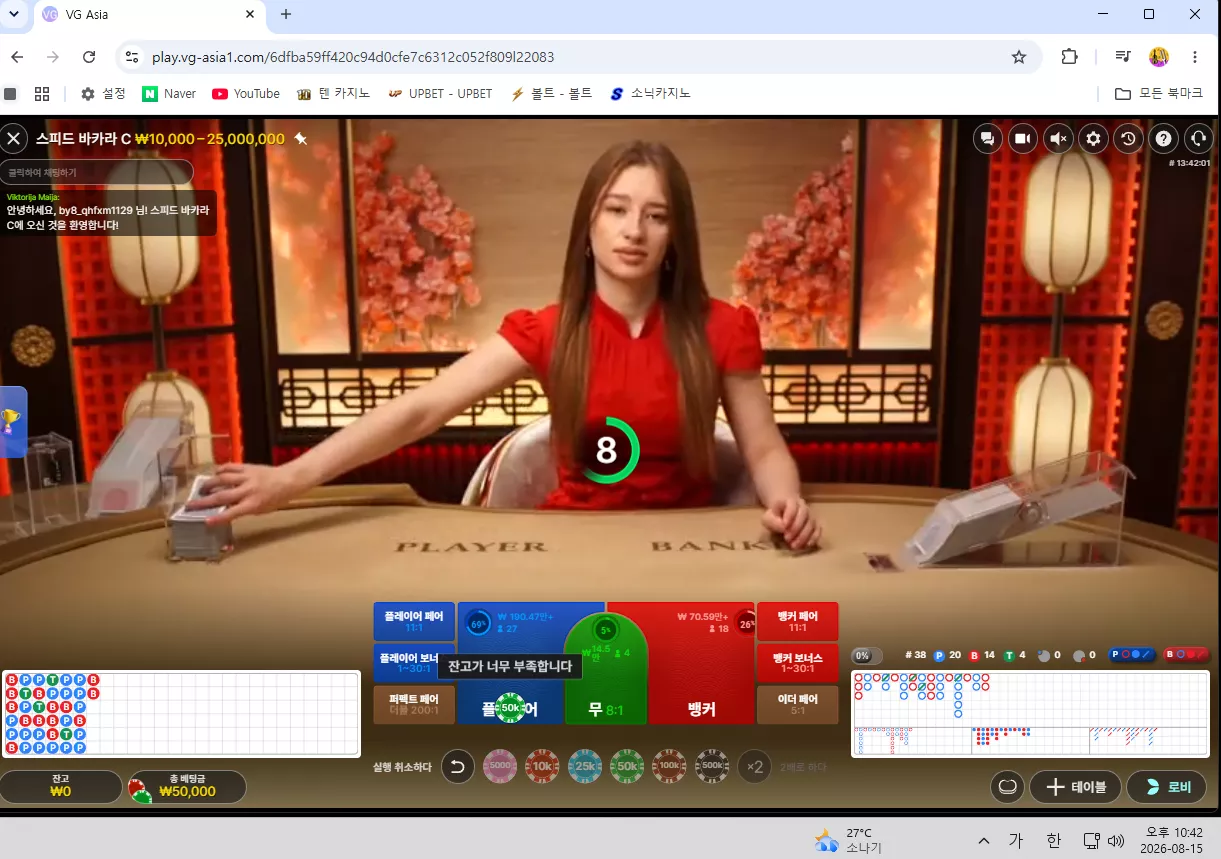The width and height of the screenshot is (1221, 859).
Task: Bet on 플레이어 보너스
Action: pyautogui.click(x=414, y=662)
